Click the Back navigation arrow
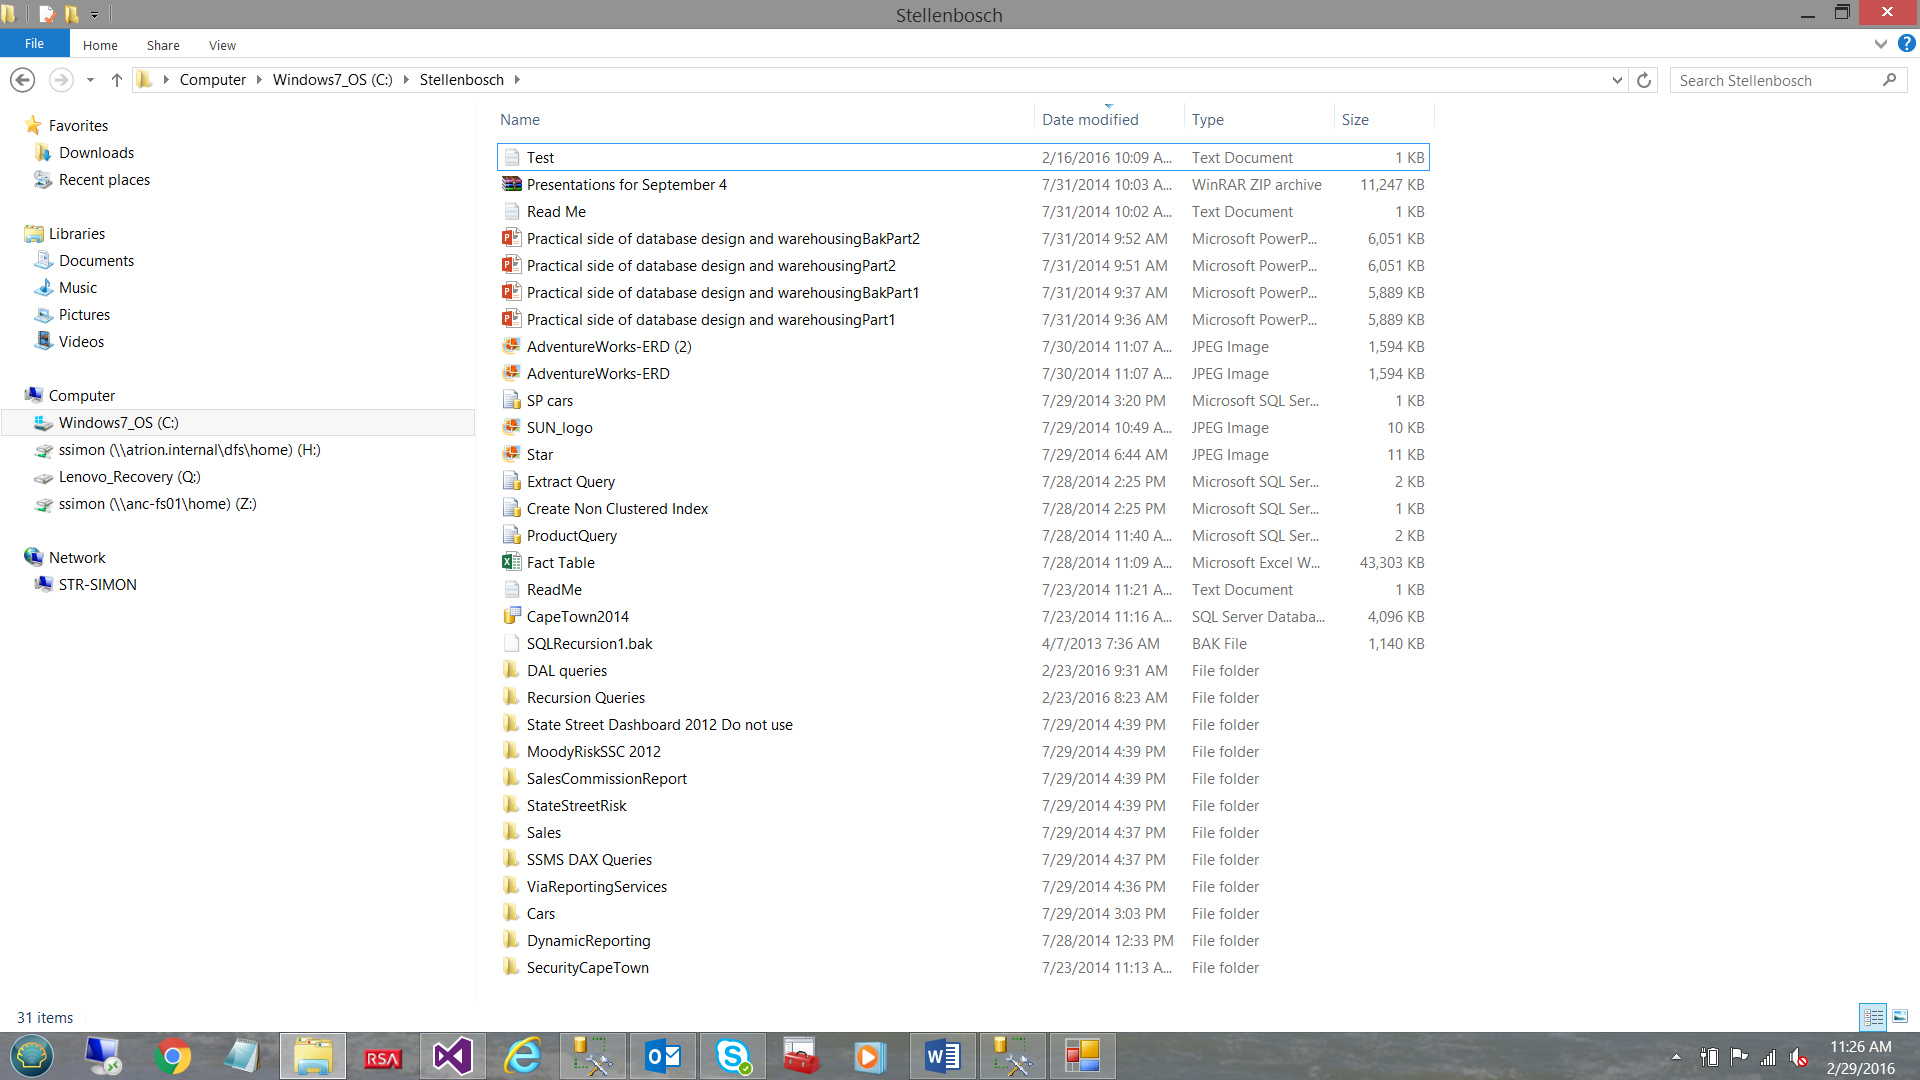The image size is (1920, 1080). [x=22, y=80]
